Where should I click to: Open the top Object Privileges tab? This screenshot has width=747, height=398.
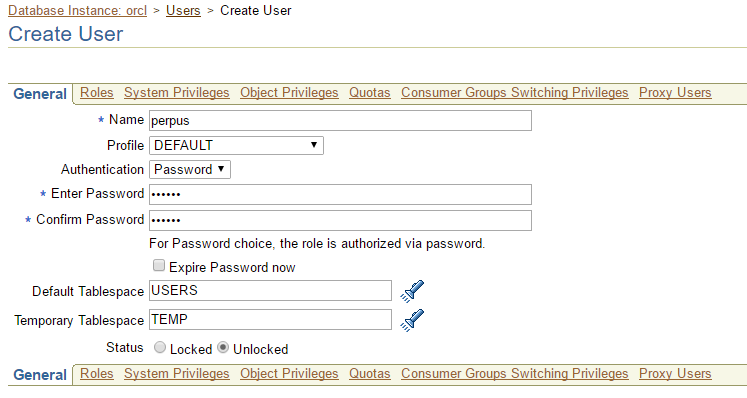pyautogui.click(x=289, y=92)
